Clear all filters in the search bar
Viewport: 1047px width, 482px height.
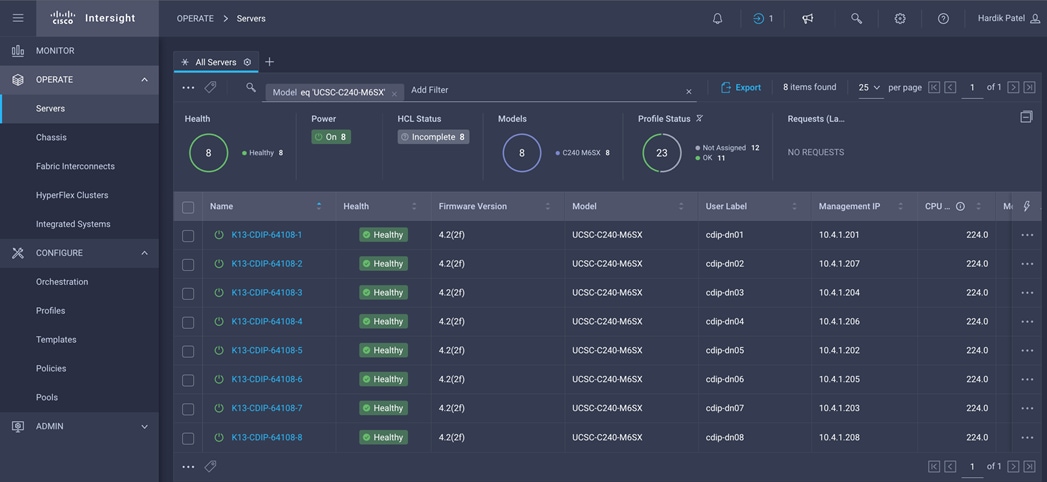tap(689, 91)
